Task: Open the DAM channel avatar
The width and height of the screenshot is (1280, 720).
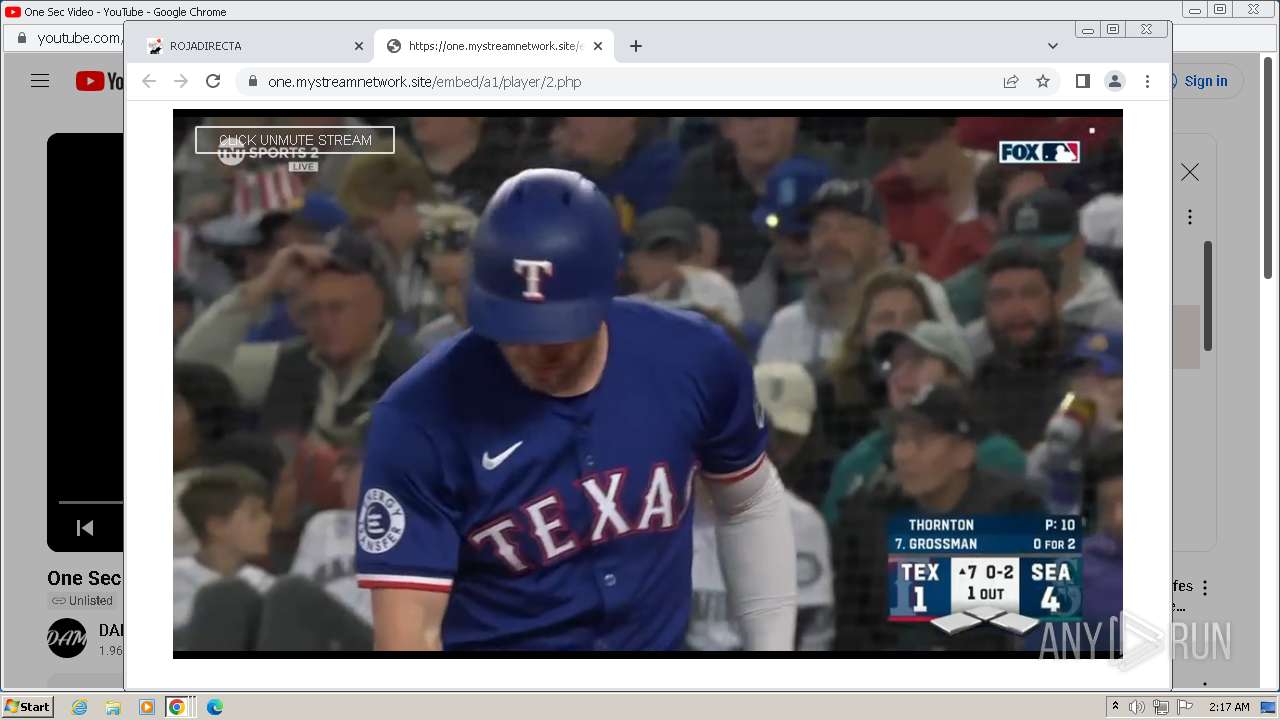Action: pyautogui.click(x=67, y=638)
